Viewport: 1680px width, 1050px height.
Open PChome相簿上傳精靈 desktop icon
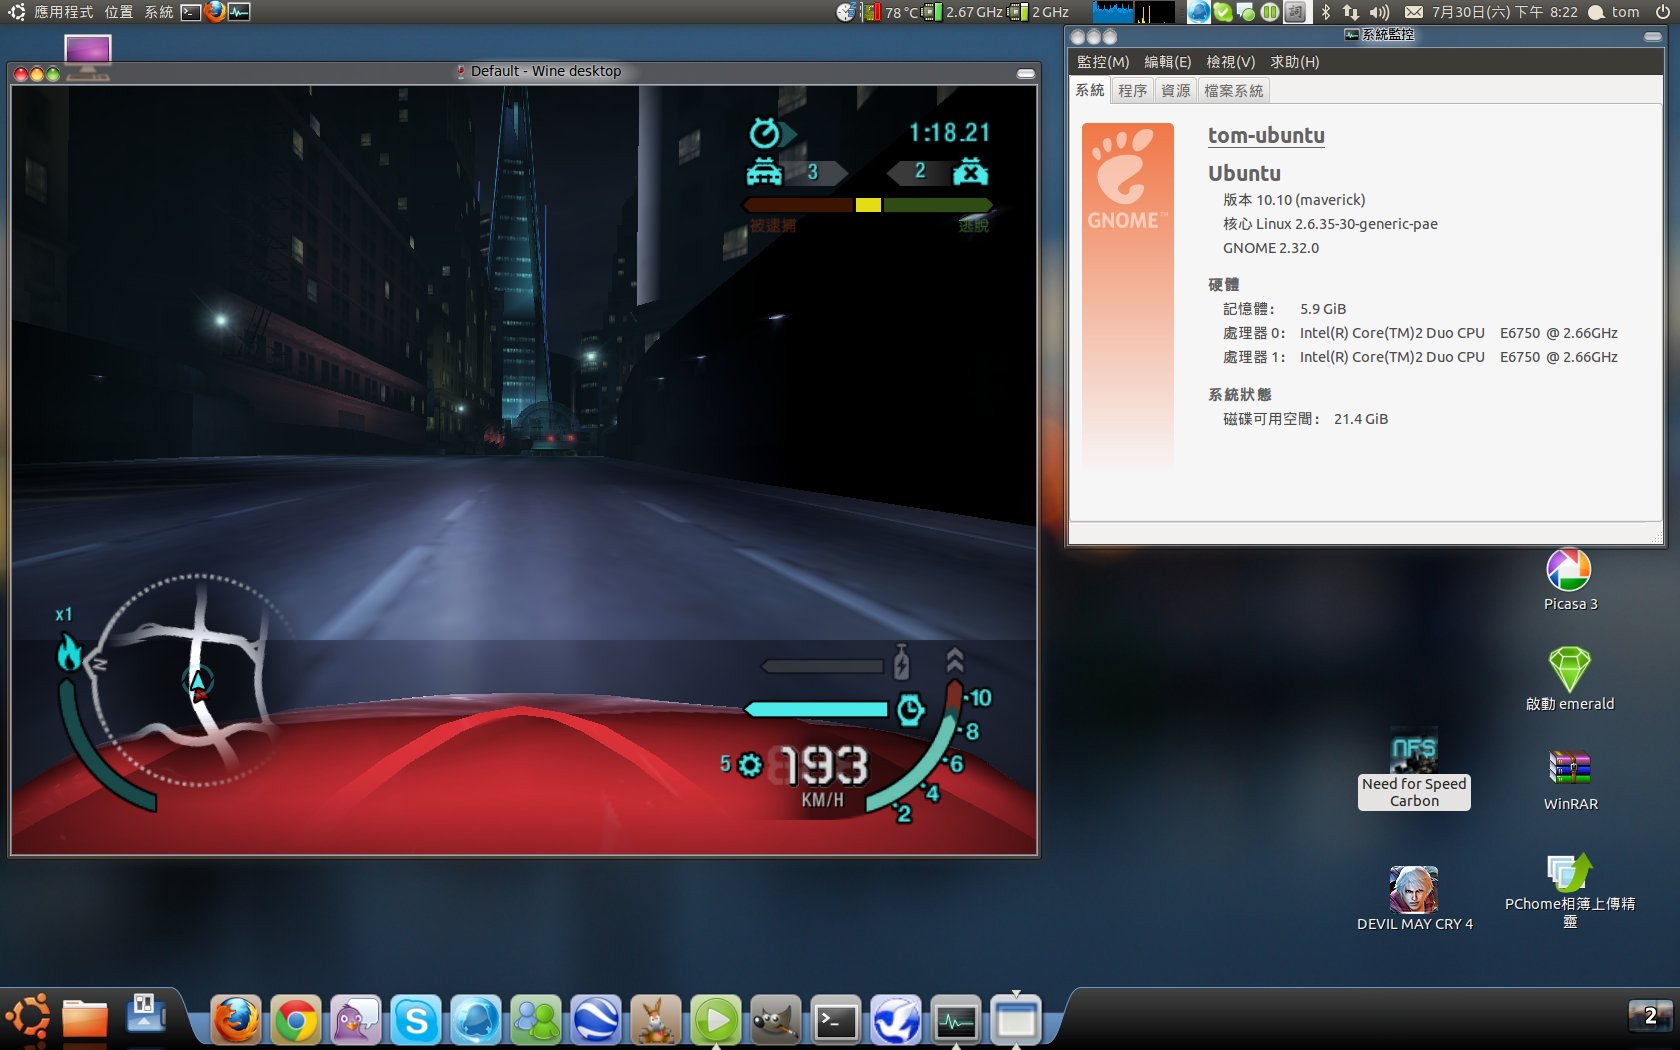(x=1570, y=890)
